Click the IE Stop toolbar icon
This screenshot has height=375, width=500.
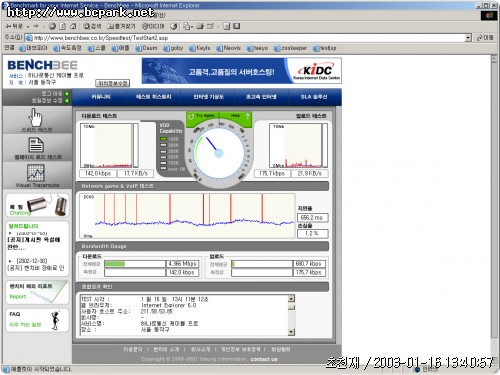pos(52,26)
